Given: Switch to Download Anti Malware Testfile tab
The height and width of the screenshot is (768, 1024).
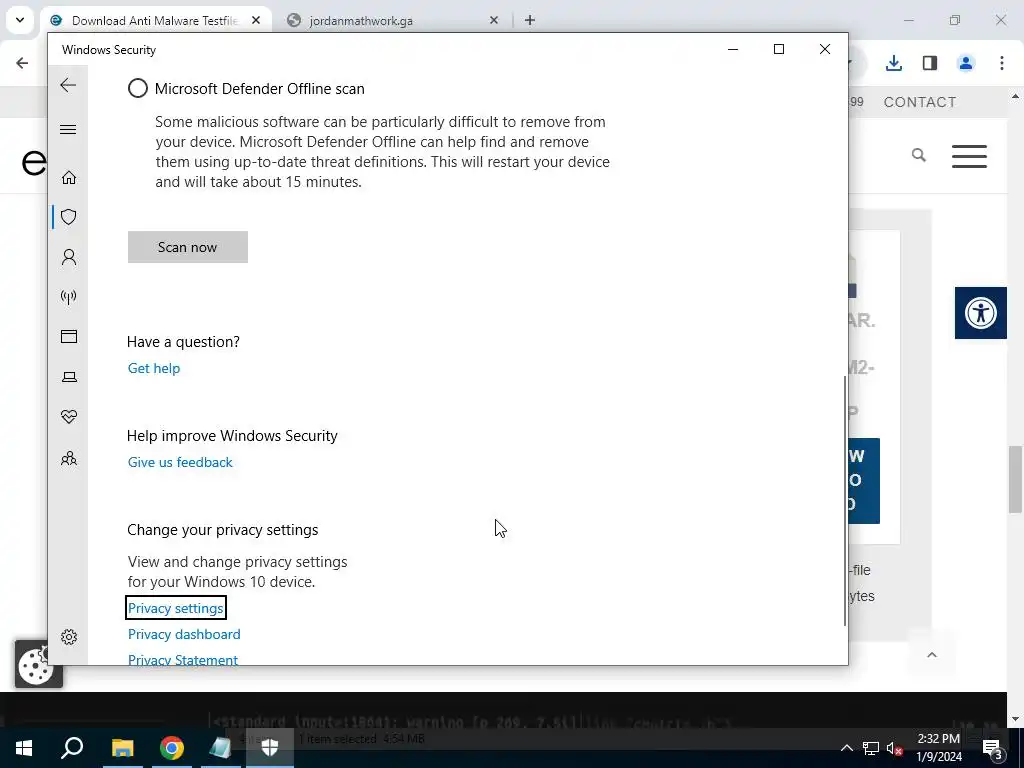Looking at the screenshot, I should click(155, 21).
